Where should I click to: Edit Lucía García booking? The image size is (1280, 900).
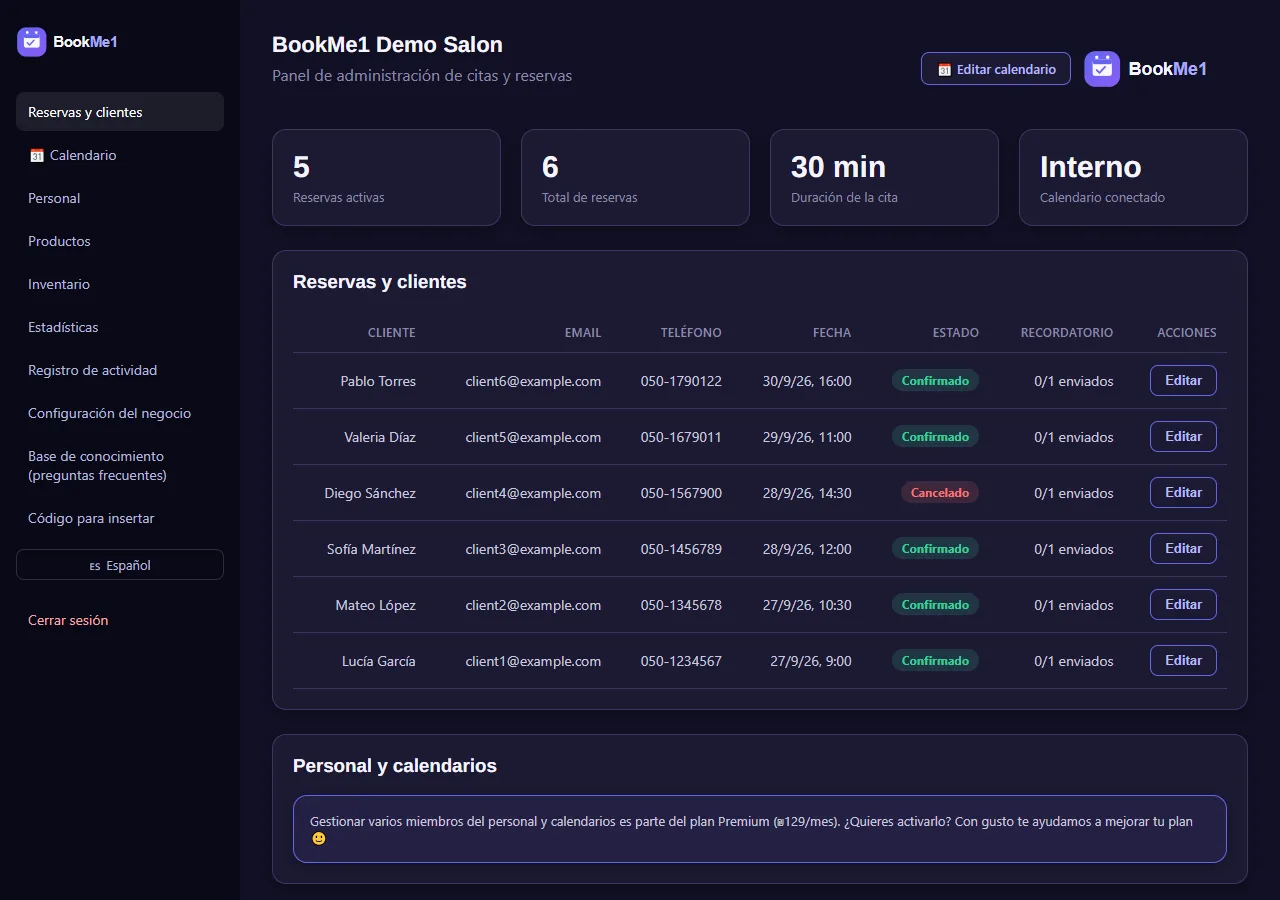coord(1183,661)
